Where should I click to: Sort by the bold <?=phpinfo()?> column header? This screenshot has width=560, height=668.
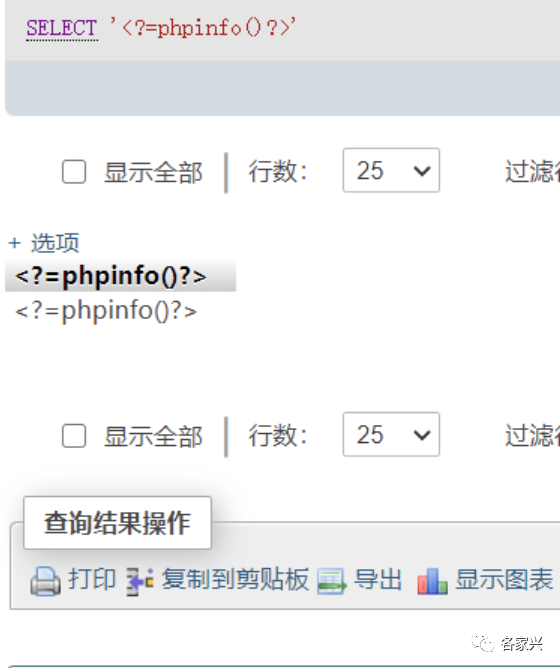click(111, 276)
